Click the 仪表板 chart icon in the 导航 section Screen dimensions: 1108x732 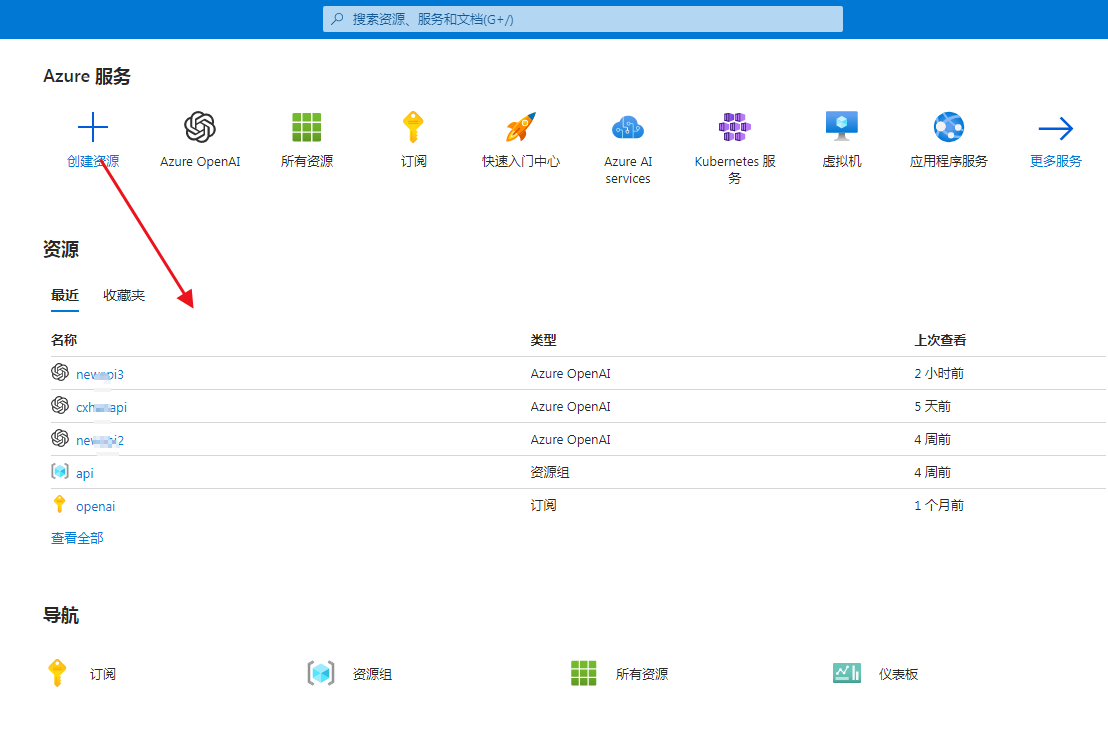coord(847,673)
